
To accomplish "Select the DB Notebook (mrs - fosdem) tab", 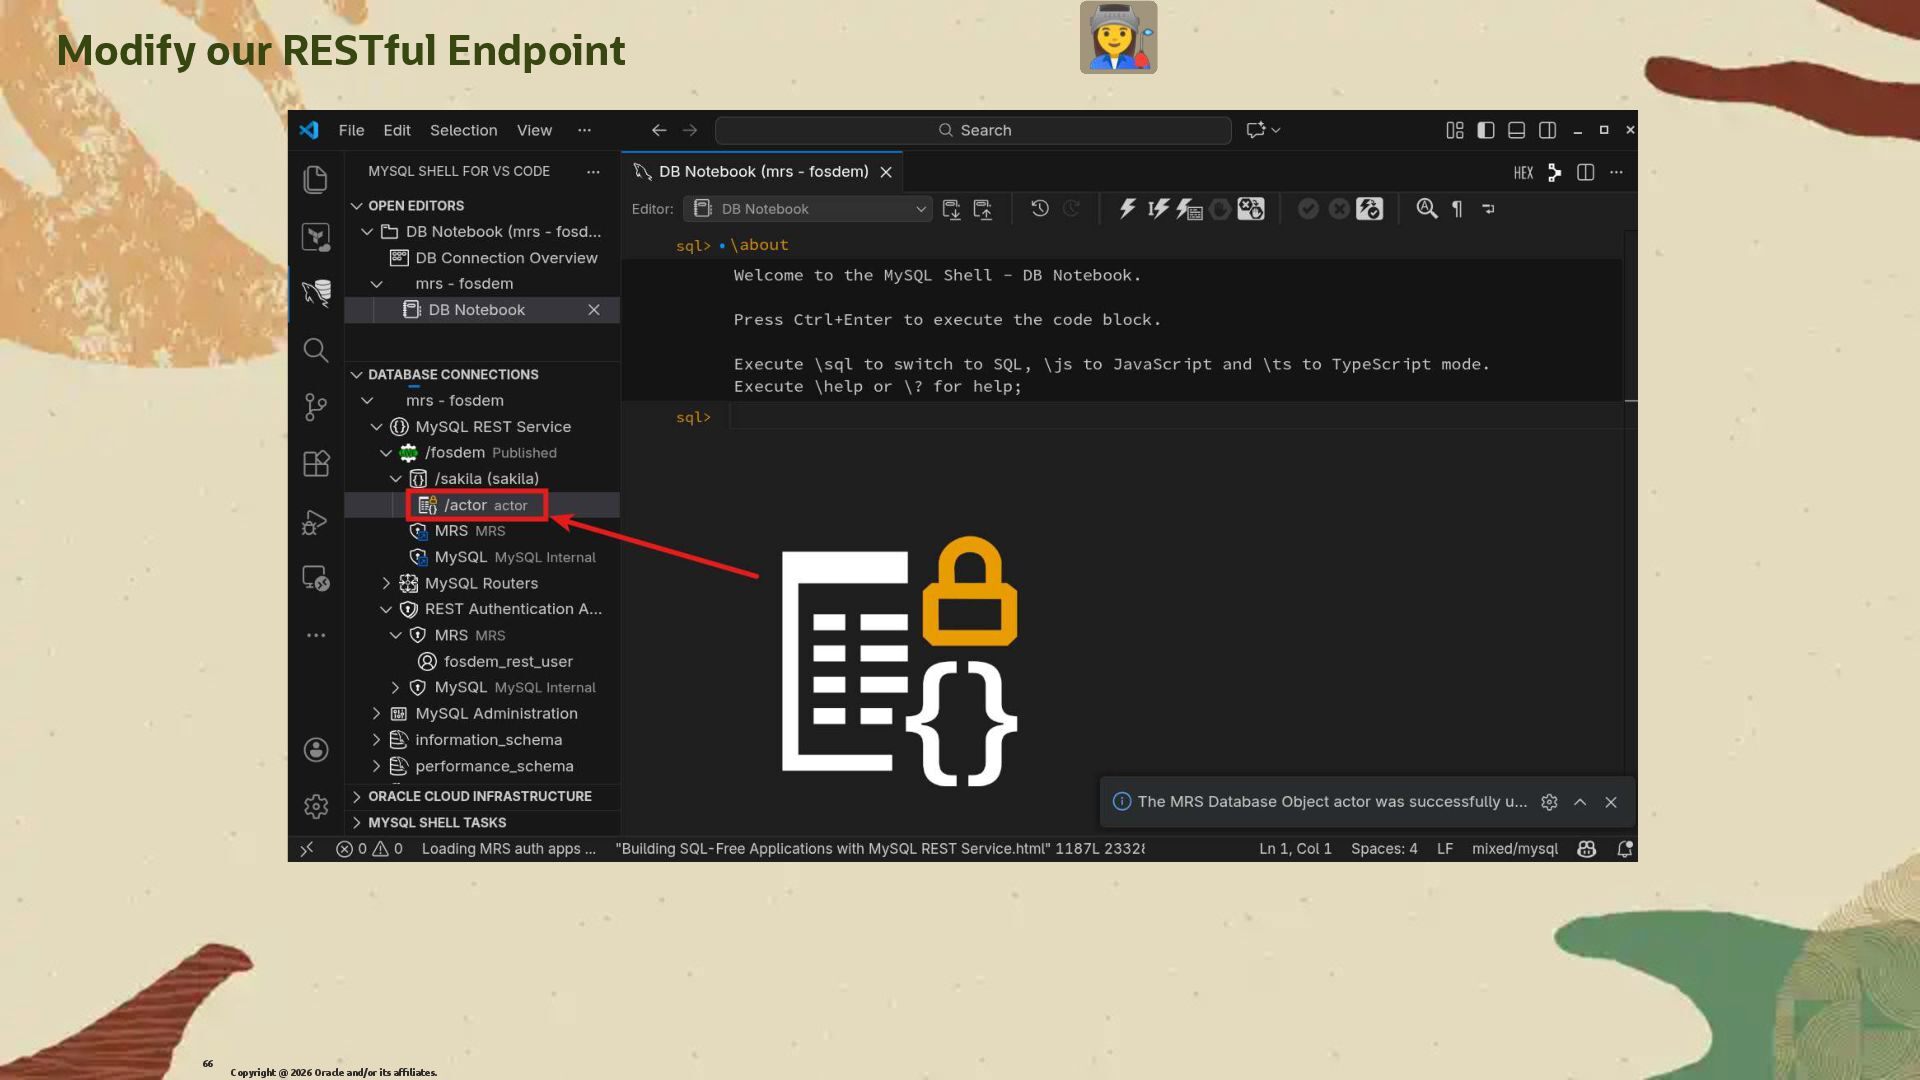I will 762,172.
